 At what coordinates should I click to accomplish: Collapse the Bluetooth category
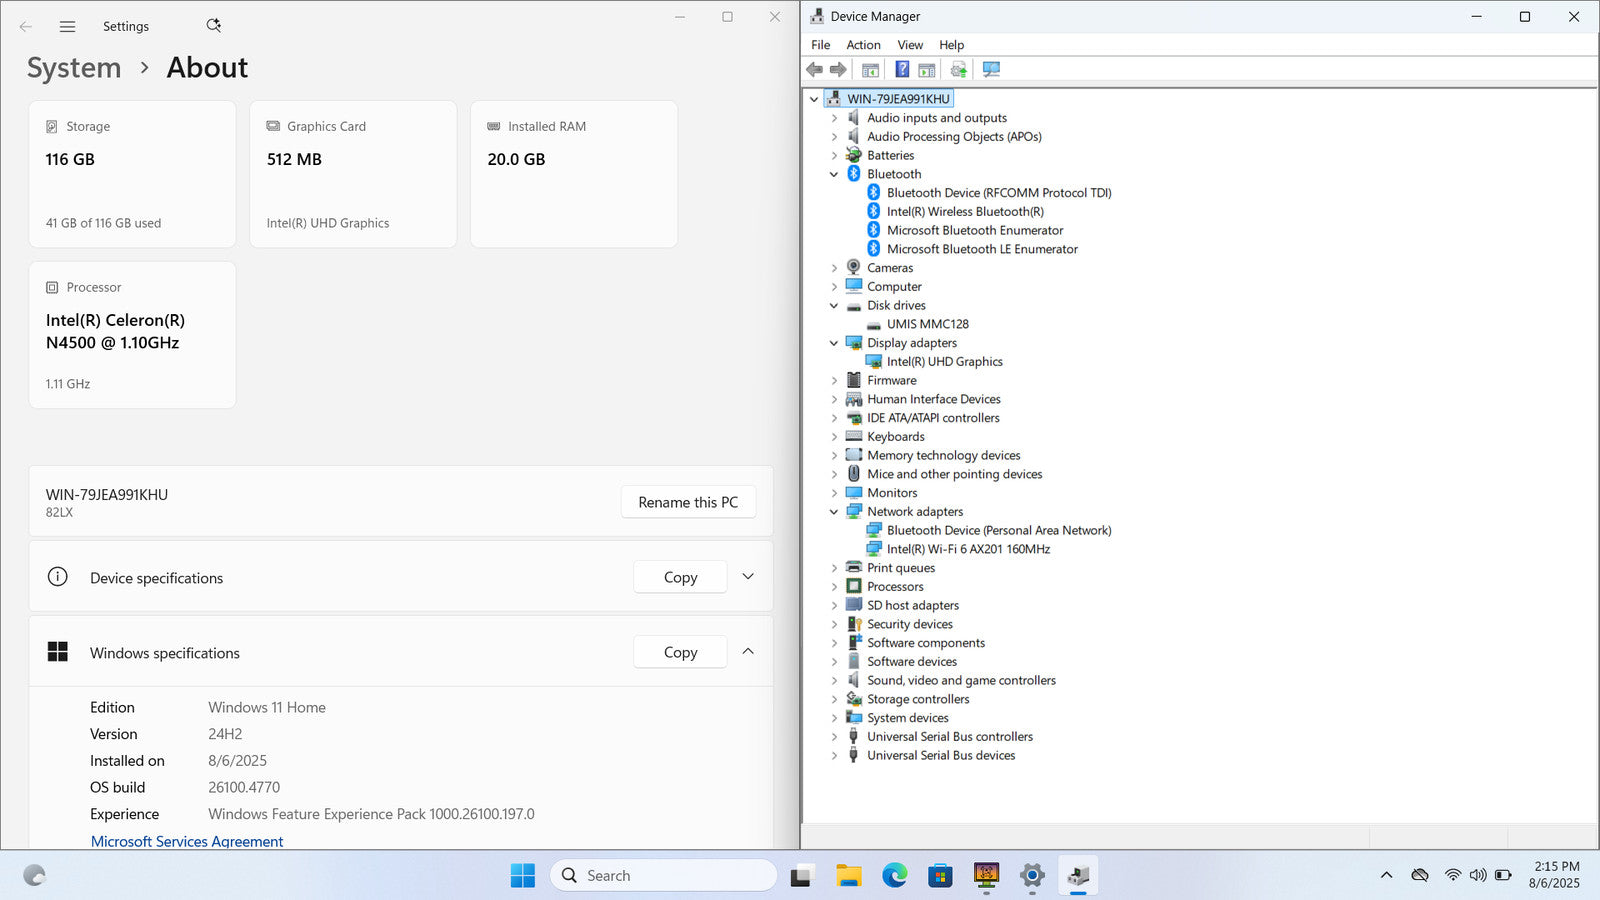pos(834,174)
